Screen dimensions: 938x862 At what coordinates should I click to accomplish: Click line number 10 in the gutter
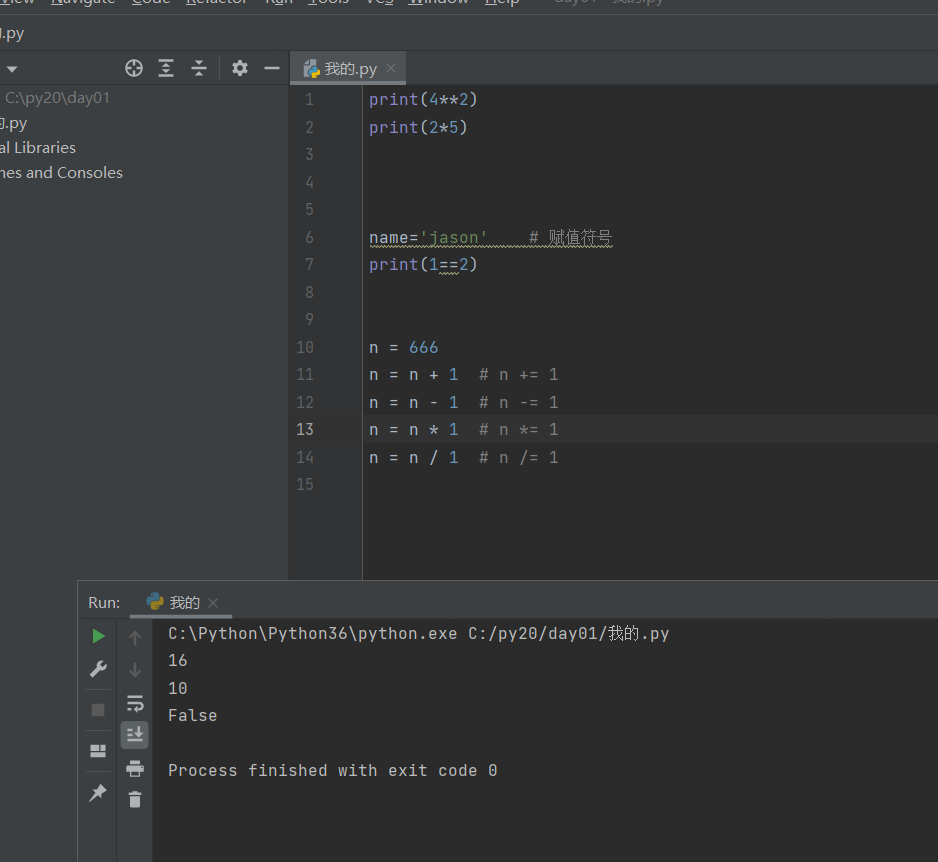[x=305, y=348]
